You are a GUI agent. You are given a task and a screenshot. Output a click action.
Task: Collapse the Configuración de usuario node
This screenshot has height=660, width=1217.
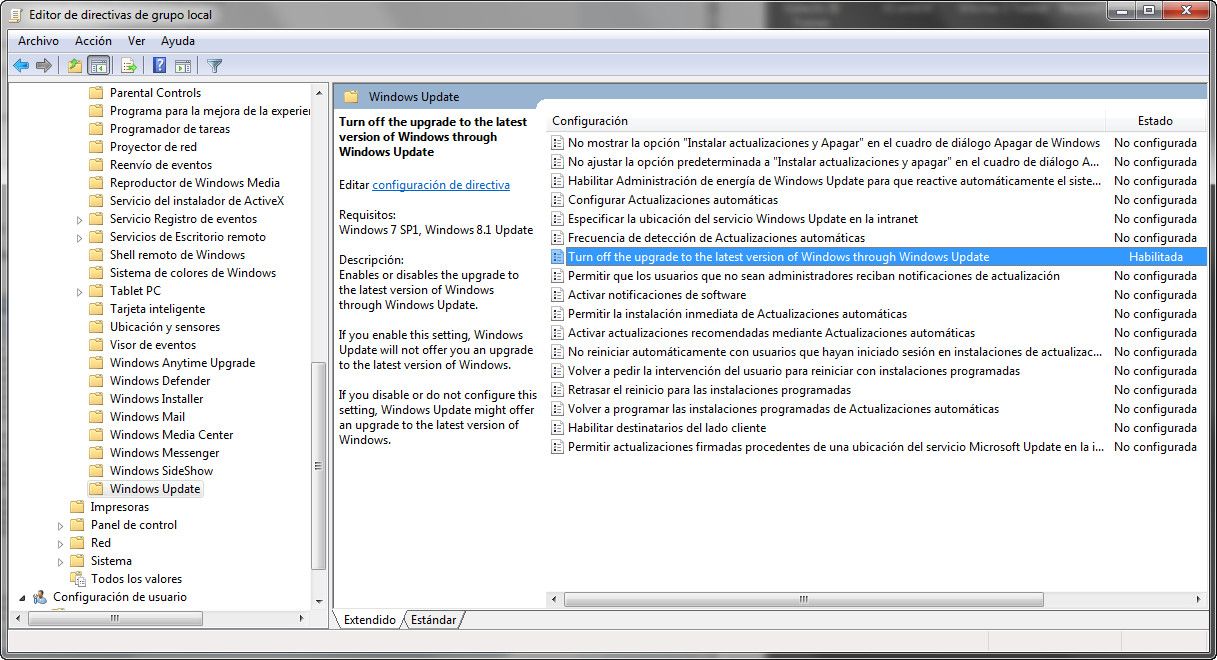click(22, 597)
